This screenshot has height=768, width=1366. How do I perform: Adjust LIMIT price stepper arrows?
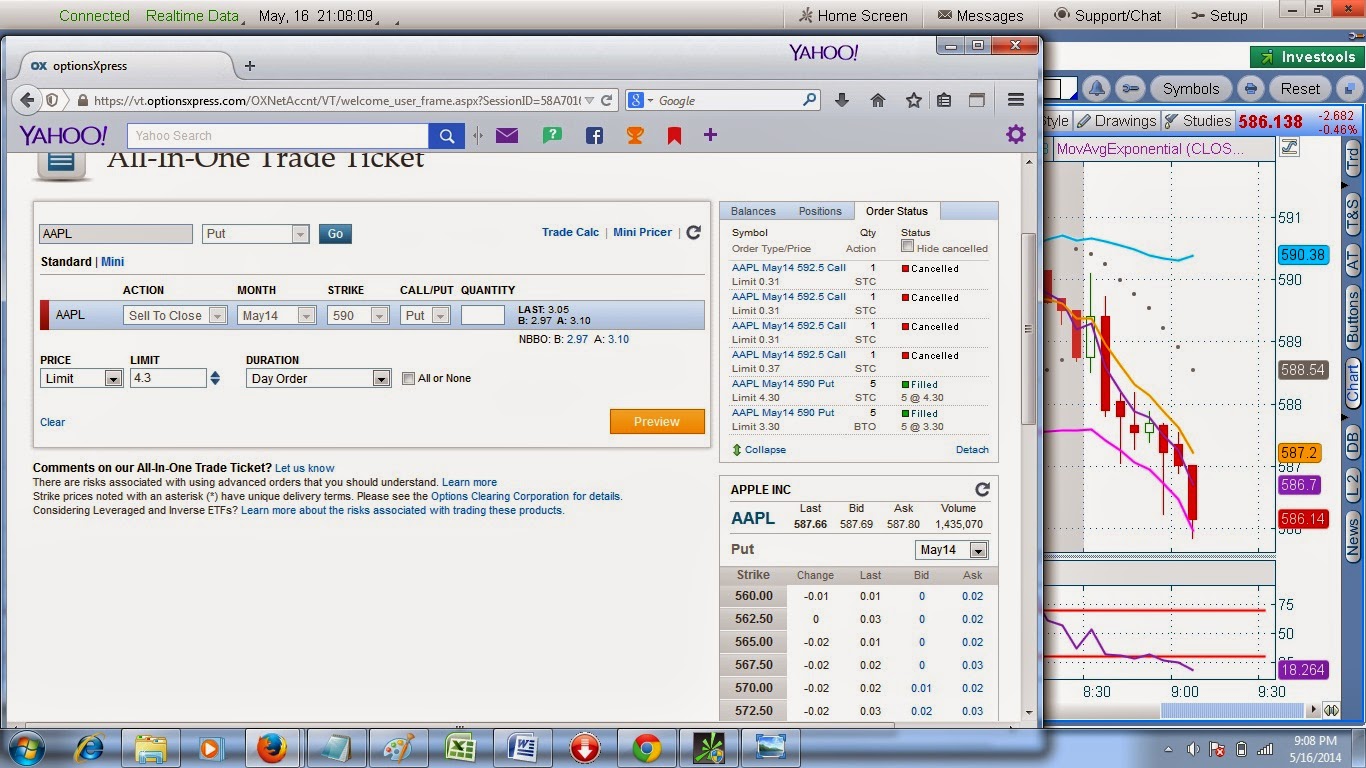coord(215,378)
